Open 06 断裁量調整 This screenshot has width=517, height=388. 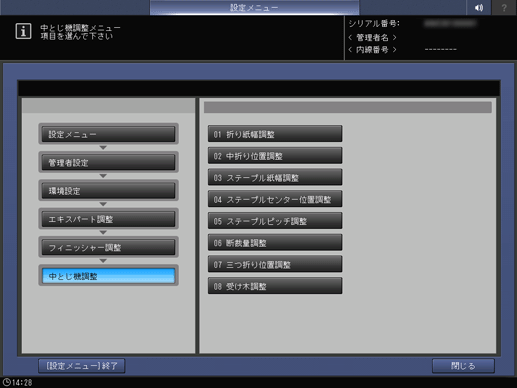(275, 242)
